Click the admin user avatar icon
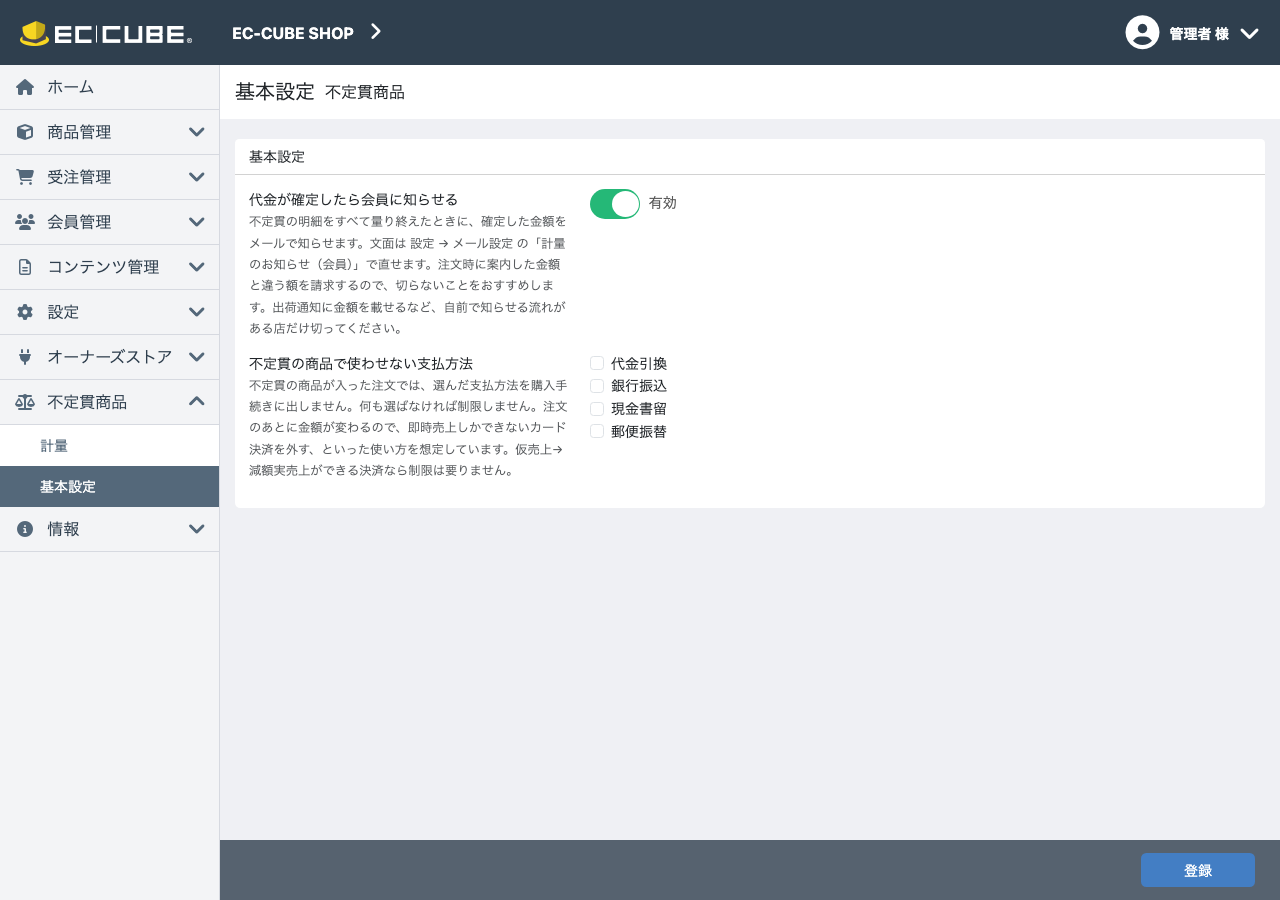Image resolution: width=1280 pixels, height=900 pixels. tap(1142, 32)
